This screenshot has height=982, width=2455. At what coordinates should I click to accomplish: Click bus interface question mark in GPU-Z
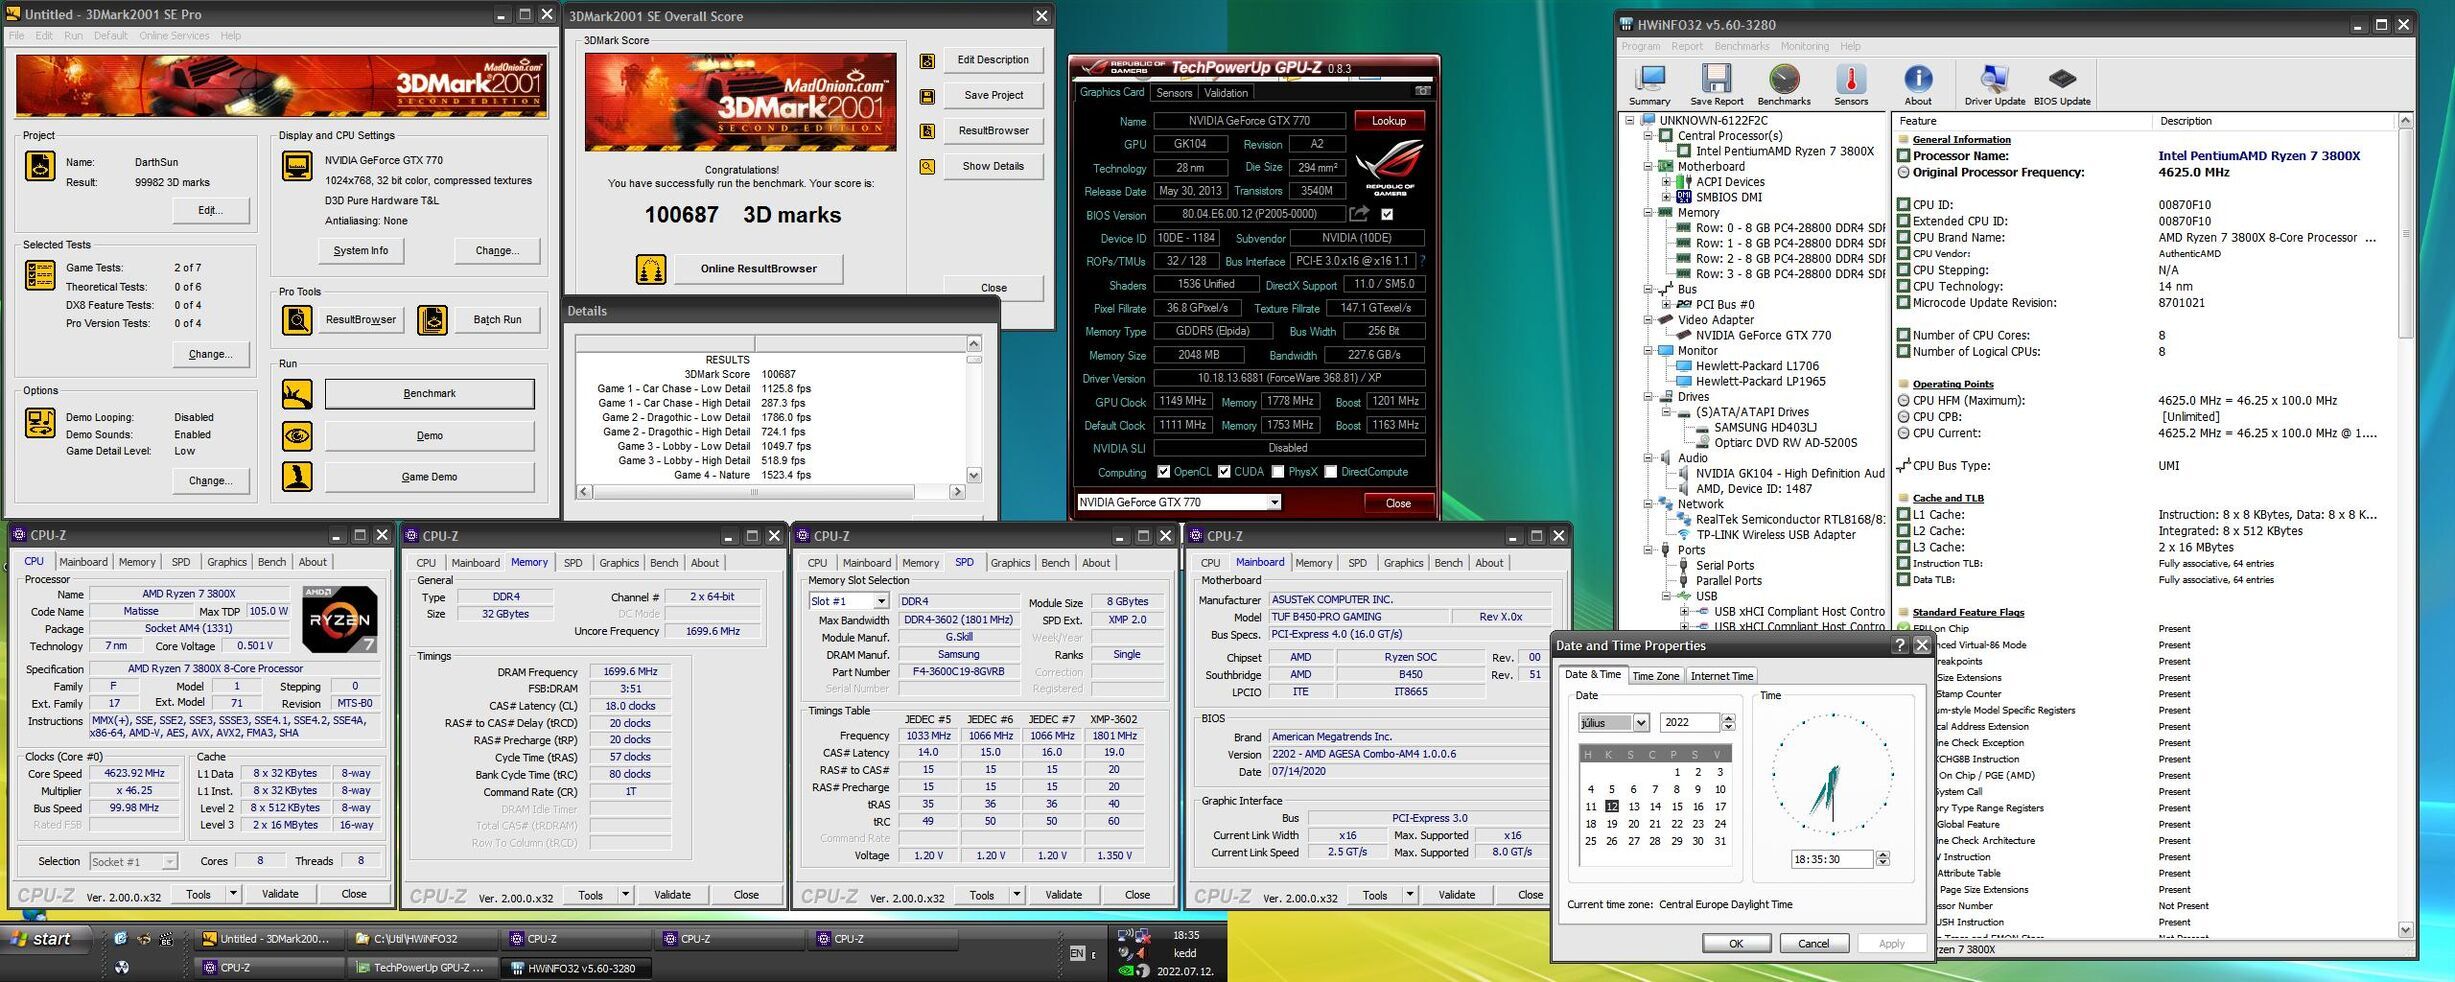point(1422,261)
